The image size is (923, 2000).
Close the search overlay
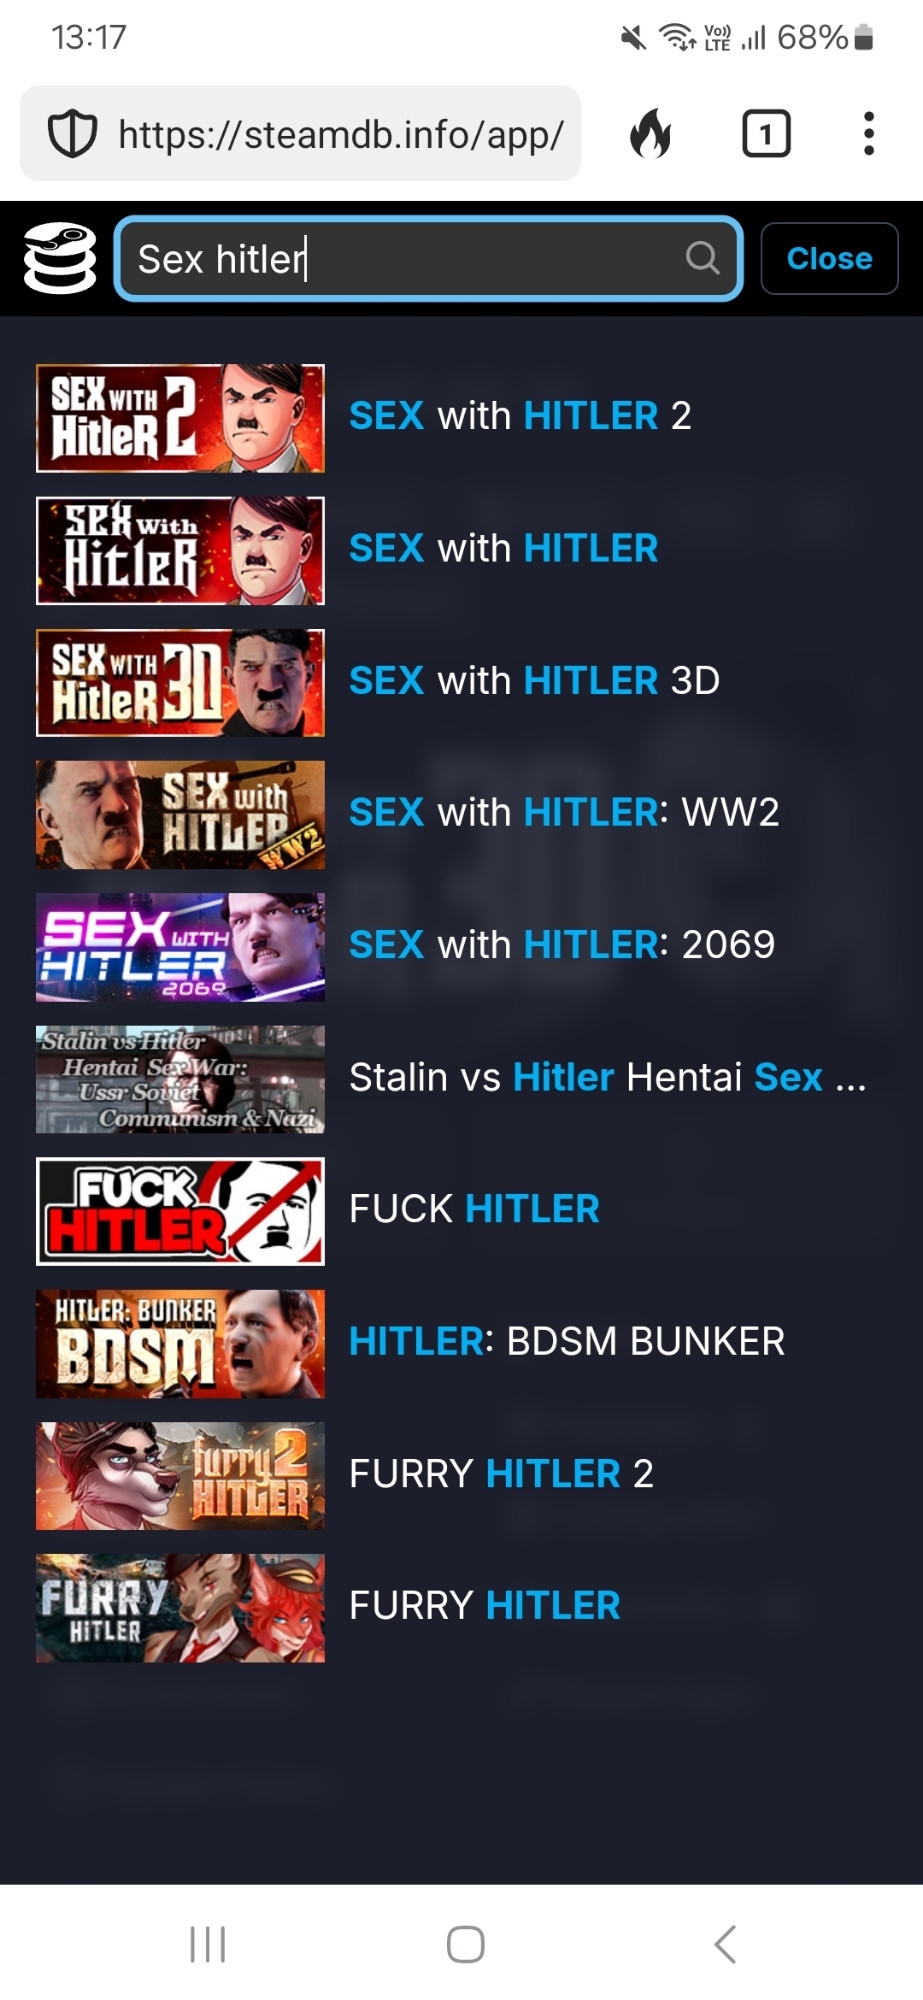click(x=829, y=258)
